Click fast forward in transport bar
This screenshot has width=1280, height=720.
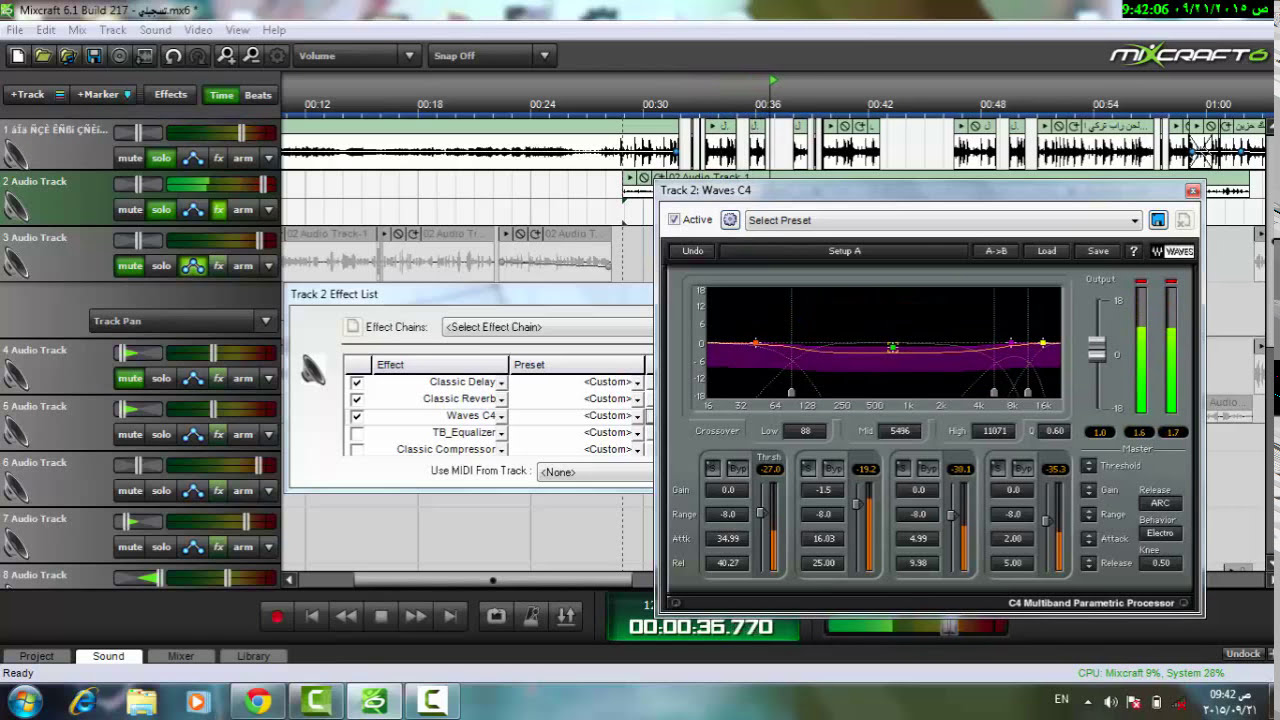(416, 617)
